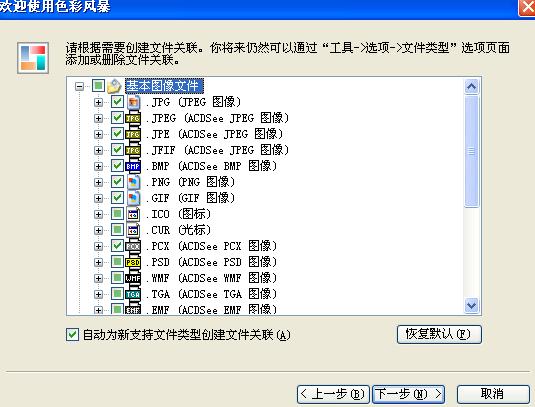535x407 pixels.
Task: Click the file list vertical scrollbar thumb
Action: (x=472, y=151)
